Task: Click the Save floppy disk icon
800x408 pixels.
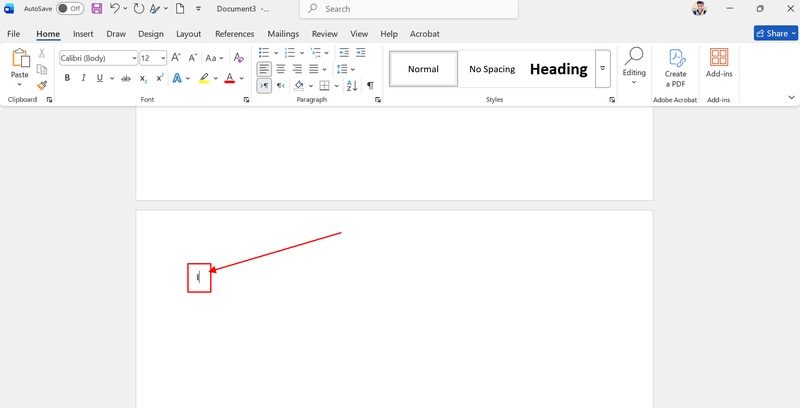Action: click(x=96, y=8)
